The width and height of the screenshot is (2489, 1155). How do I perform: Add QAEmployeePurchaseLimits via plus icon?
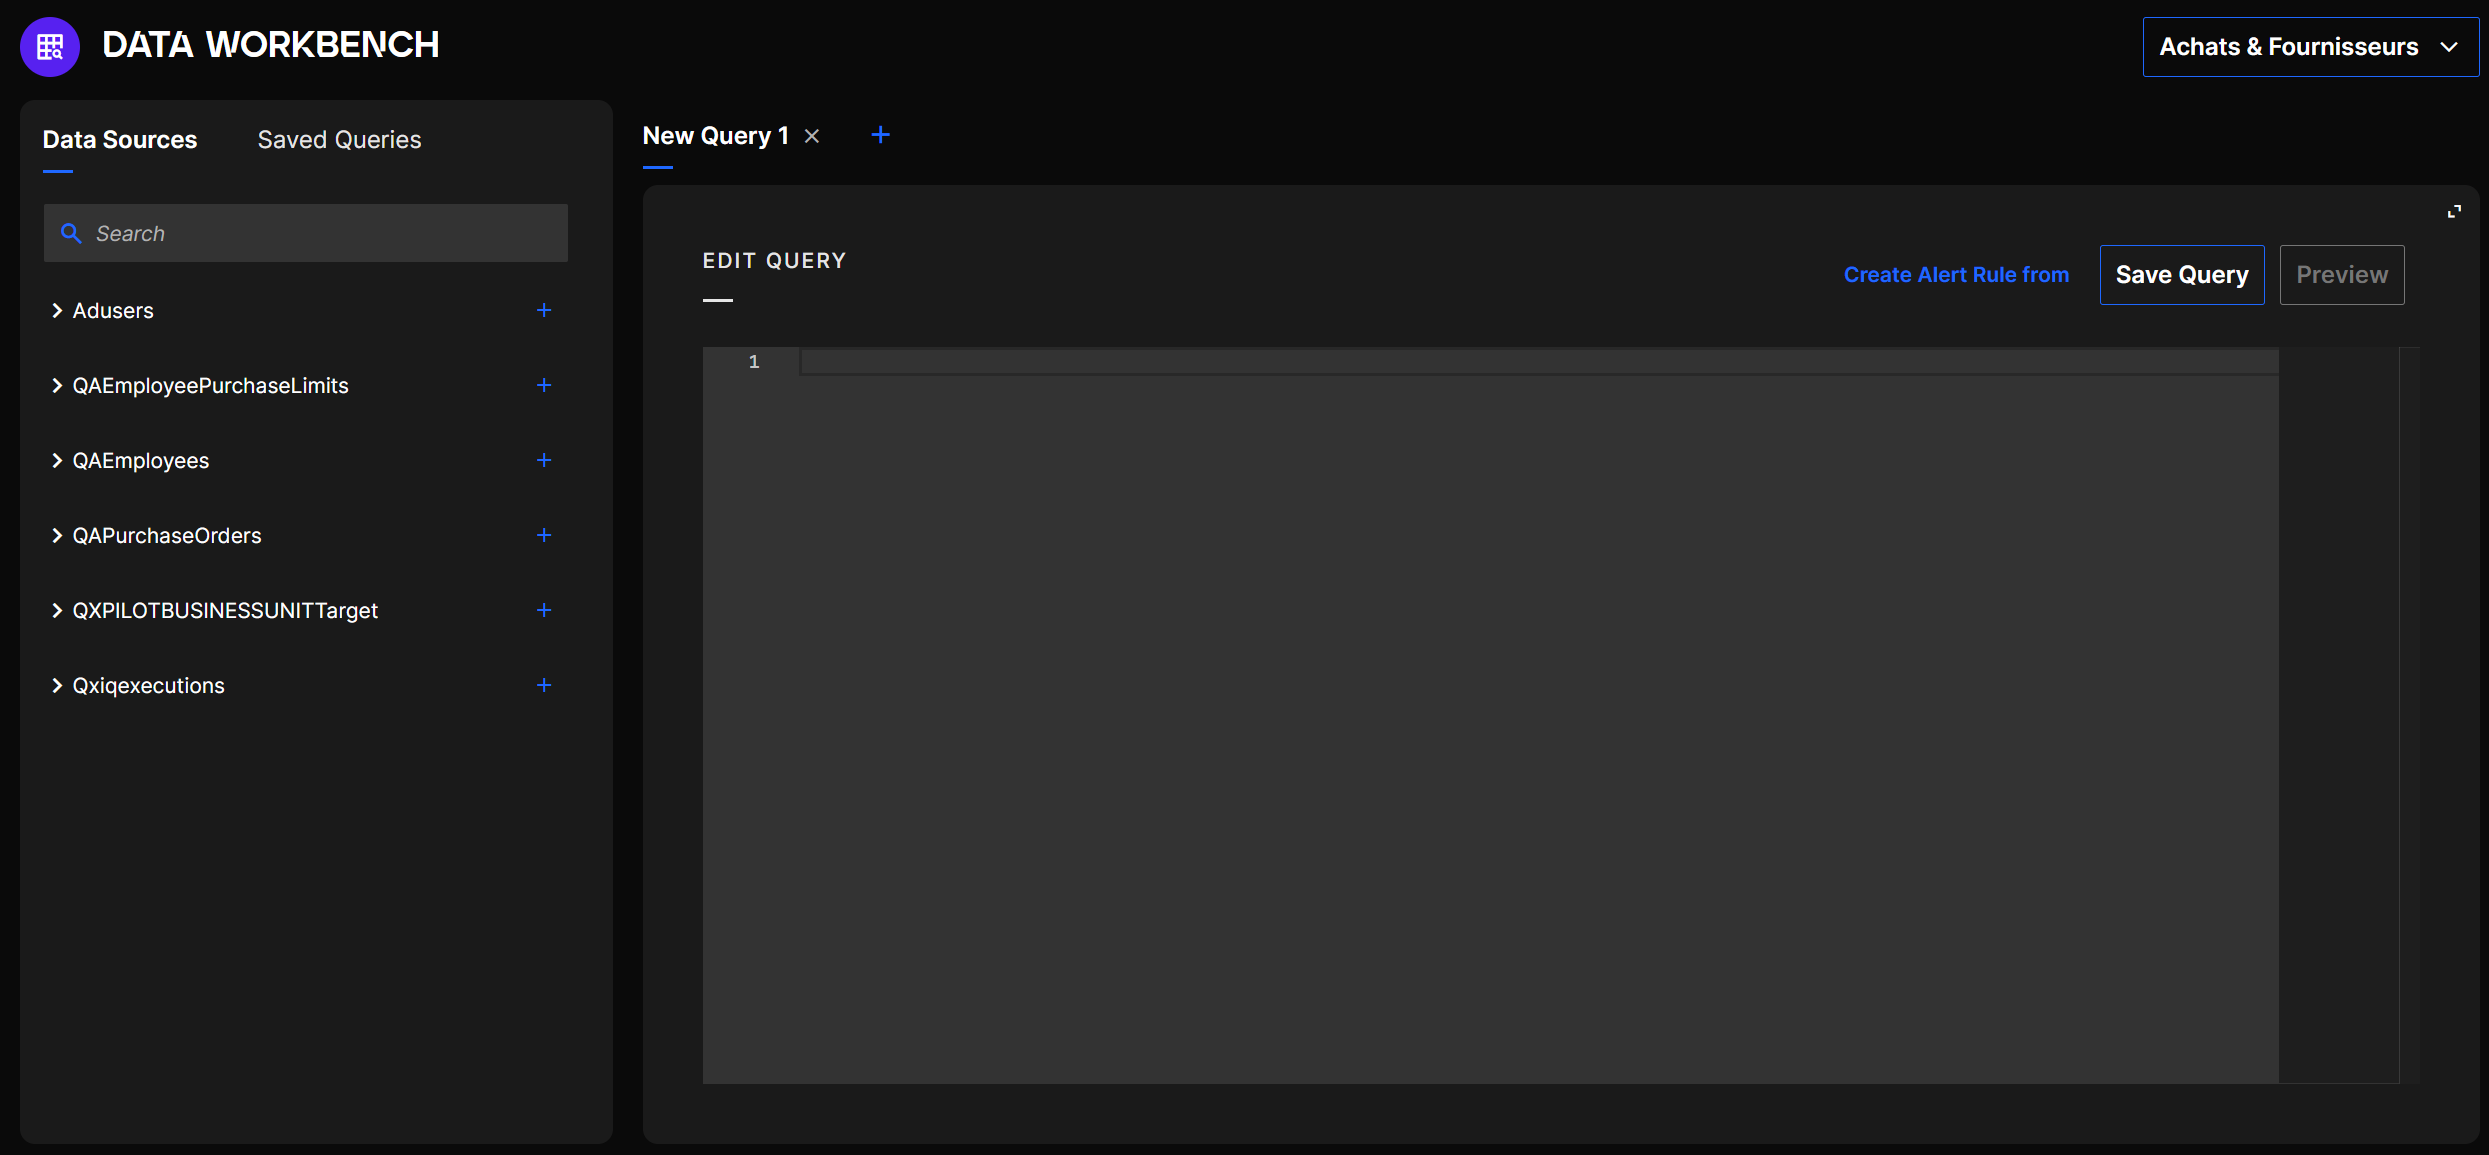pos(544,385)
